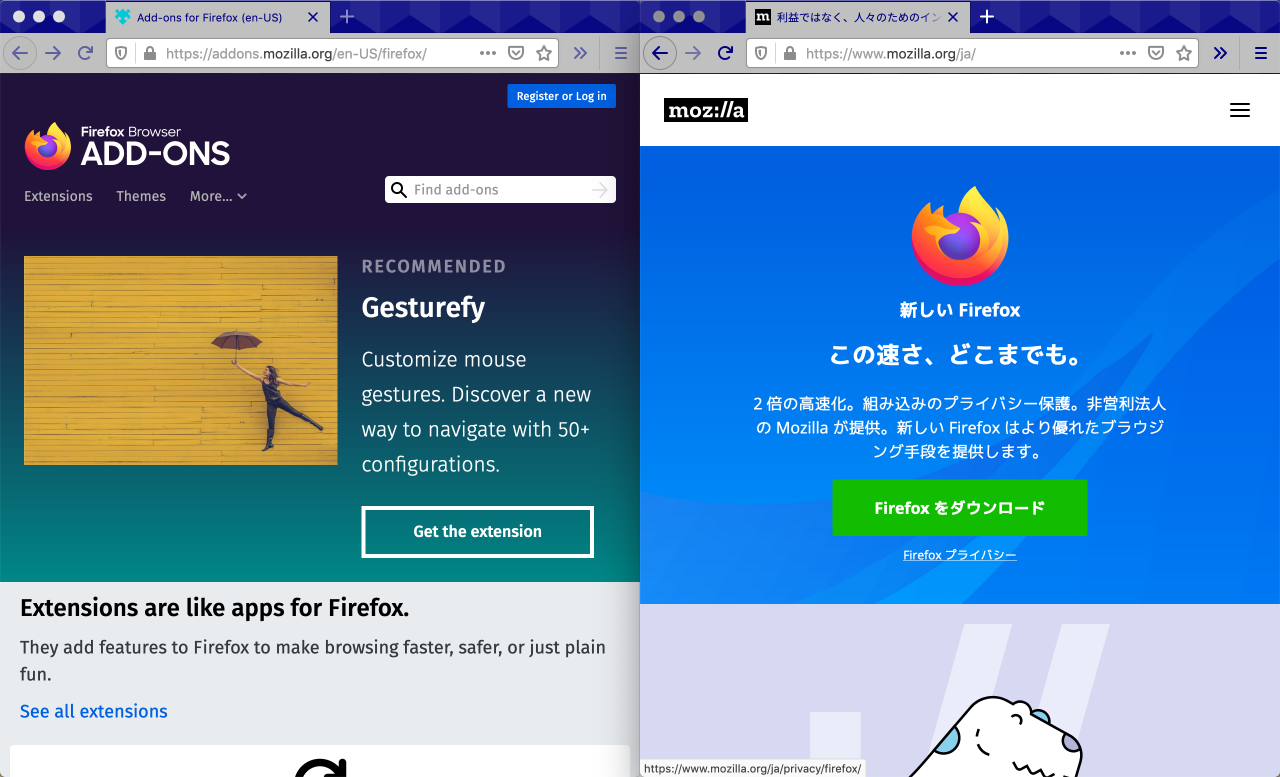Open the Extensions section link

[58, 196]
